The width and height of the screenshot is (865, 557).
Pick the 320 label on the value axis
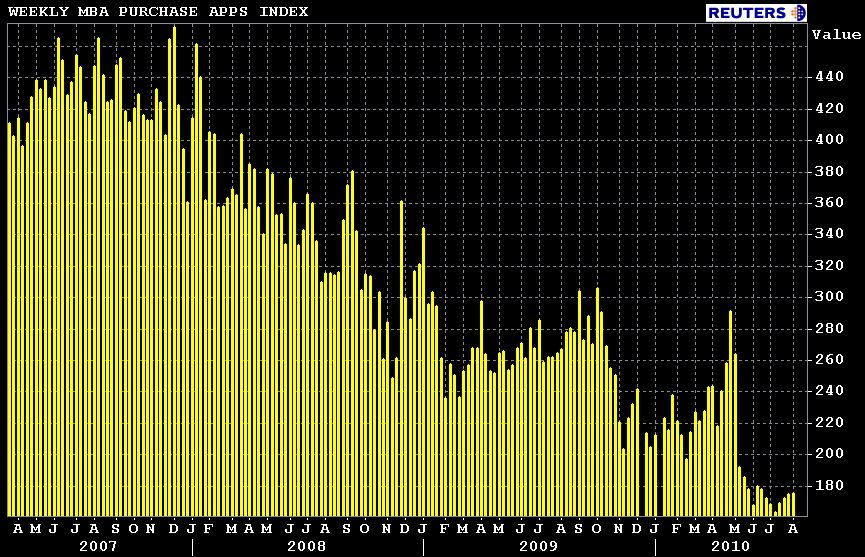(828, 265)
